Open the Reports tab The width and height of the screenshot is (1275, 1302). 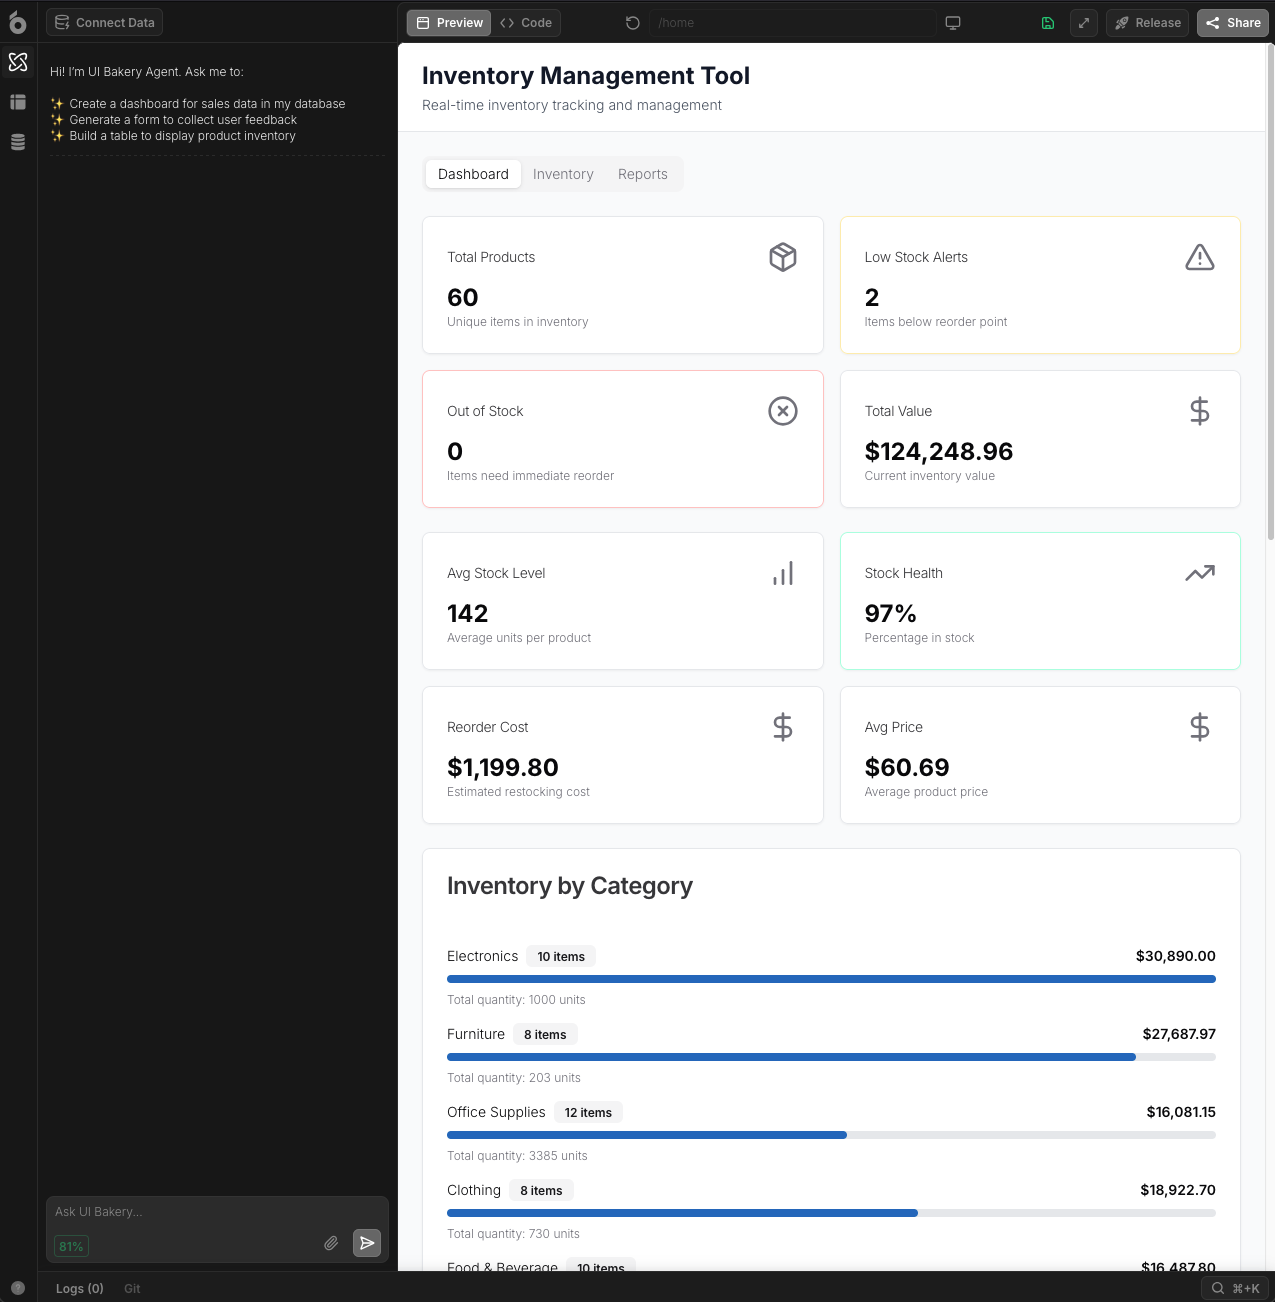point(642,174)
